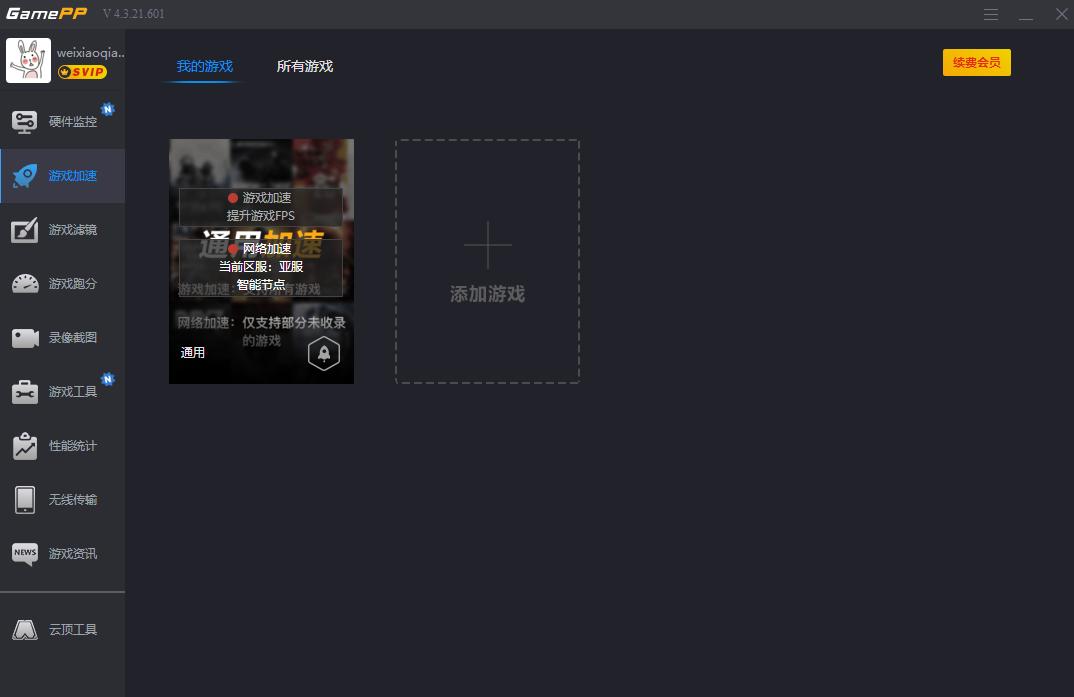The width and height of the screenshot is (1074, 697).
Task: Toggle 网络加速 red dot on game card
Action: pos(233,249)
